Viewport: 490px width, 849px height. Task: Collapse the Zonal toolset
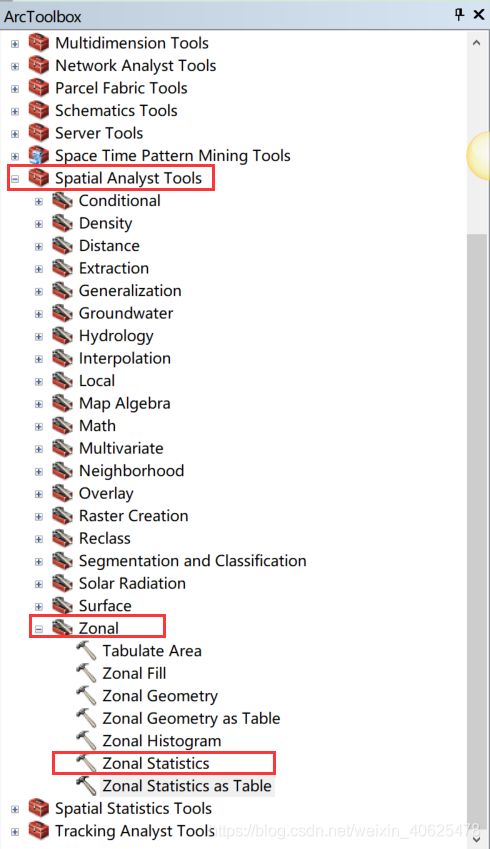(x=38, y=629)
